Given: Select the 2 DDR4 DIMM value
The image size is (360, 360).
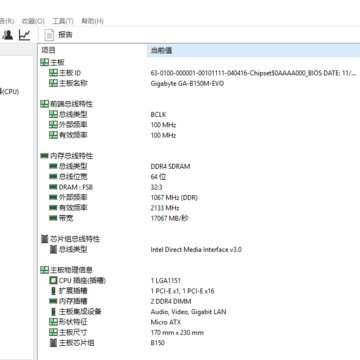Looking at the screenshot, I should point(171,301).
